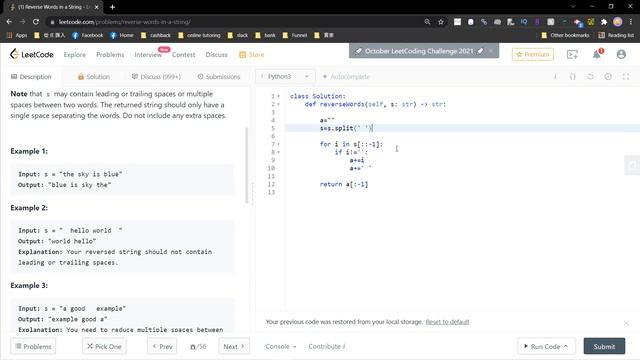Click the reset code icon

590,77
